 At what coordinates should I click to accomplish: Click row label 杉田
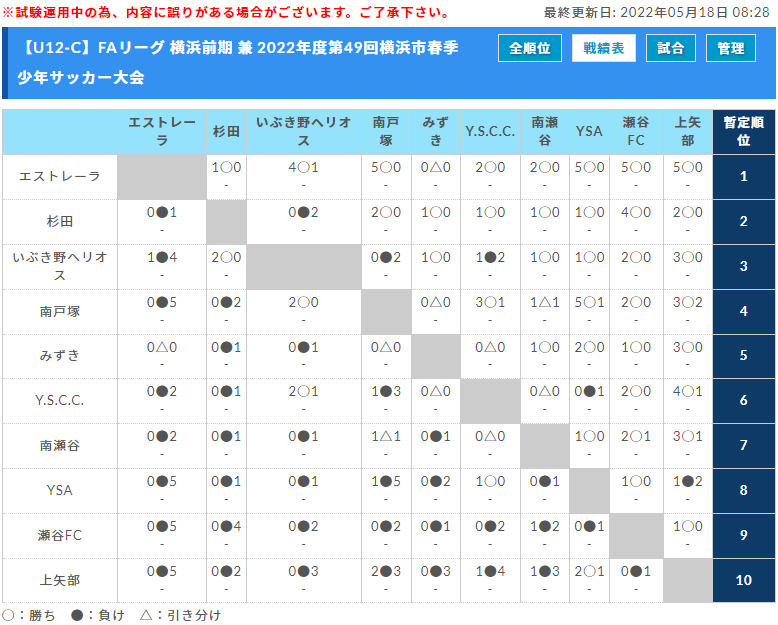click(x=60, y=221)
